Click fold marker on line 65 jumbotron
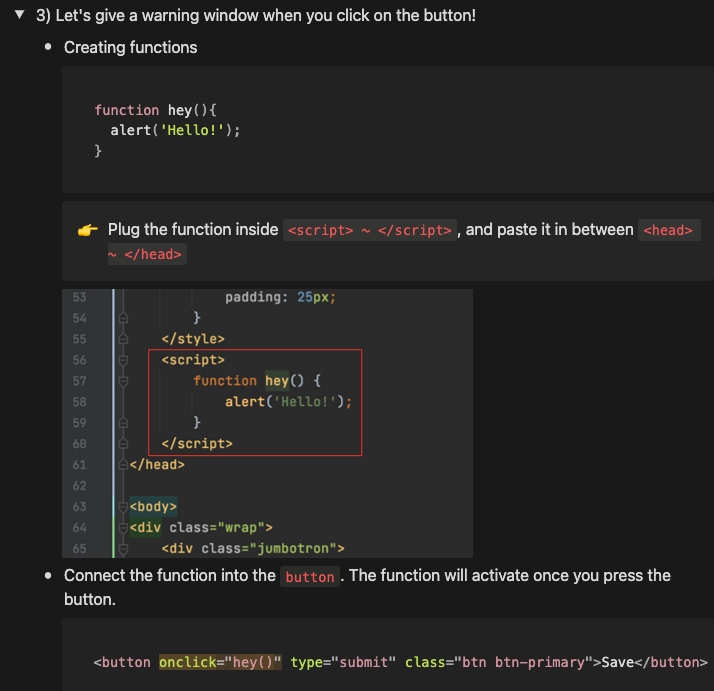 pos(123,548)
